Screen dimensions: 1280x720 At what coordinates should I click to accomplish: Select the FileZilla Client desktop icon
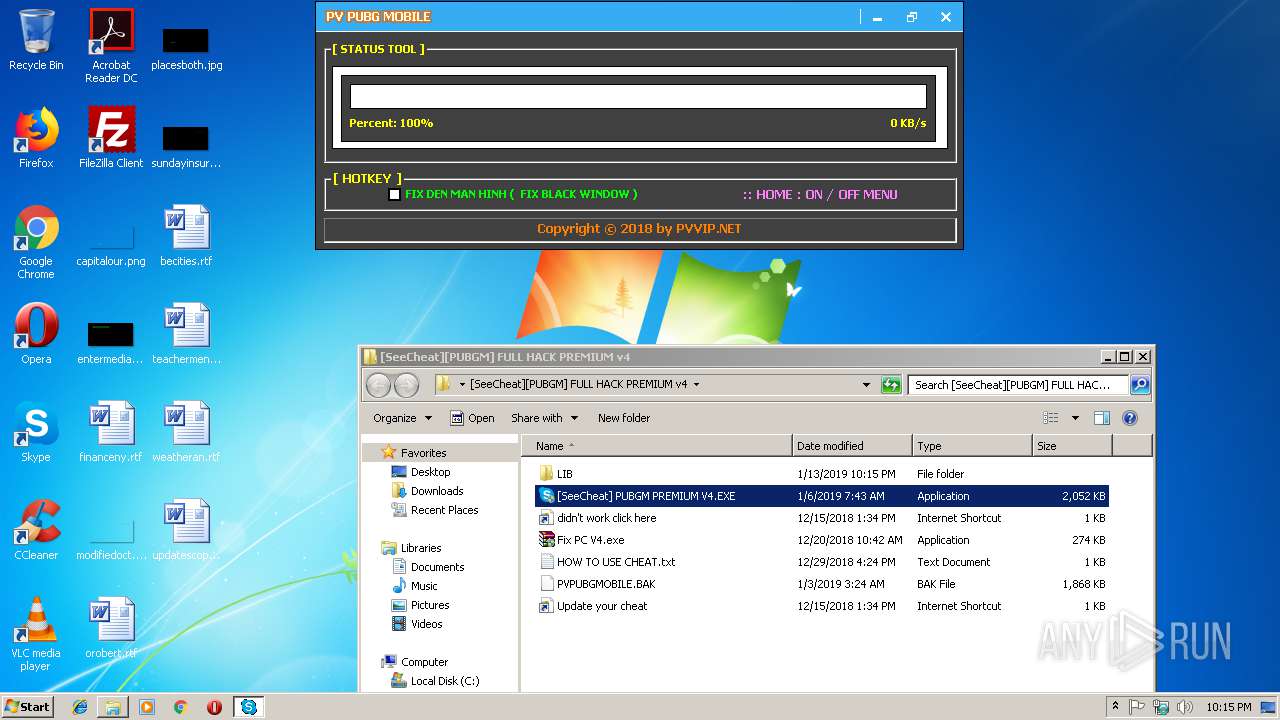tap(111, 138)
